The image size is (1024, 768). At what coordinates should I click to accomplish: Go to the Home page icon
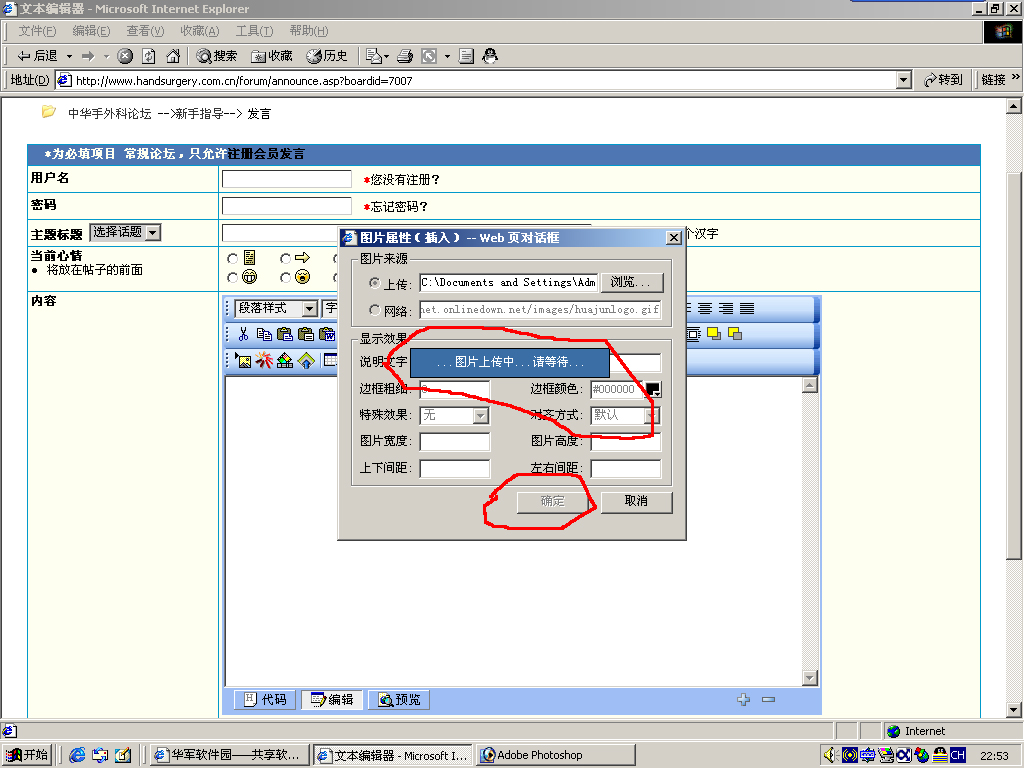pos(173,56)
